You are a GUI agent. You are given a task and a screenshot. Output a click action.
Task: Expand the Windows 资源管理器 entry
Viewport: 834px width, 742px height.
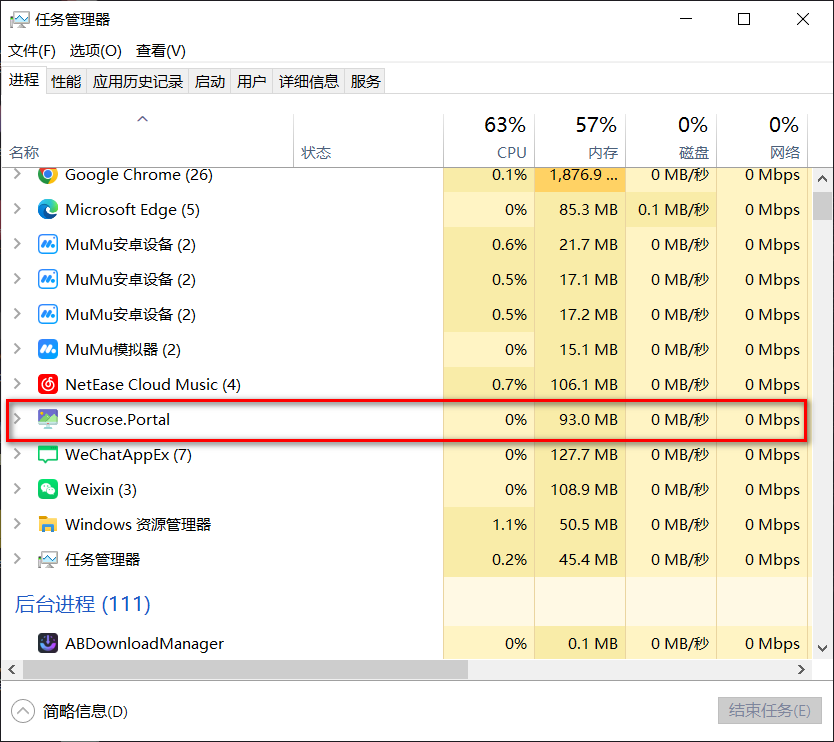[x=17, y=524]
